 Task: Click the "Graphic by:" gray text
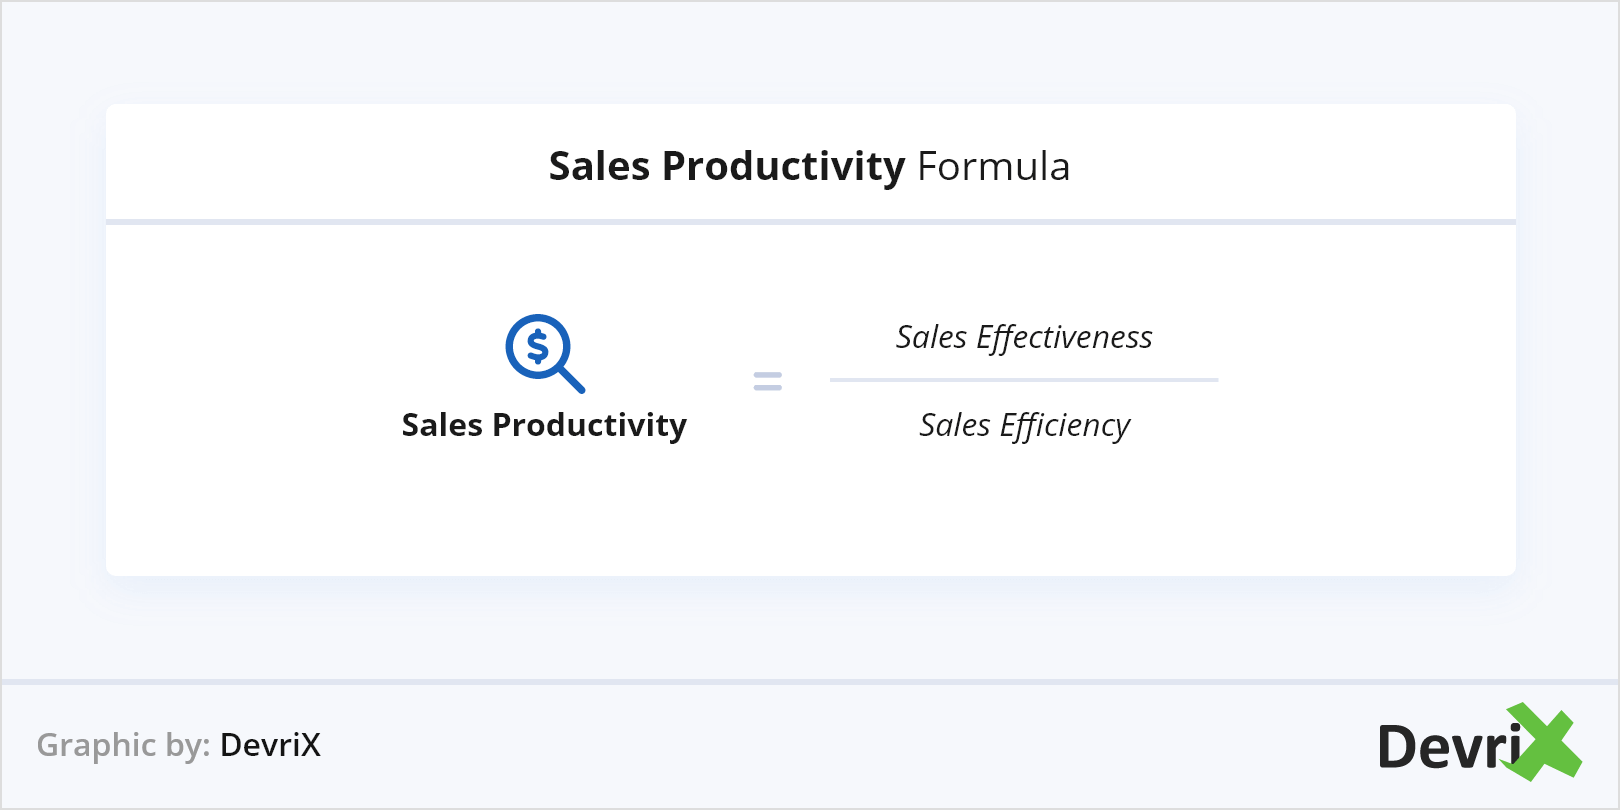click(123, 745)
